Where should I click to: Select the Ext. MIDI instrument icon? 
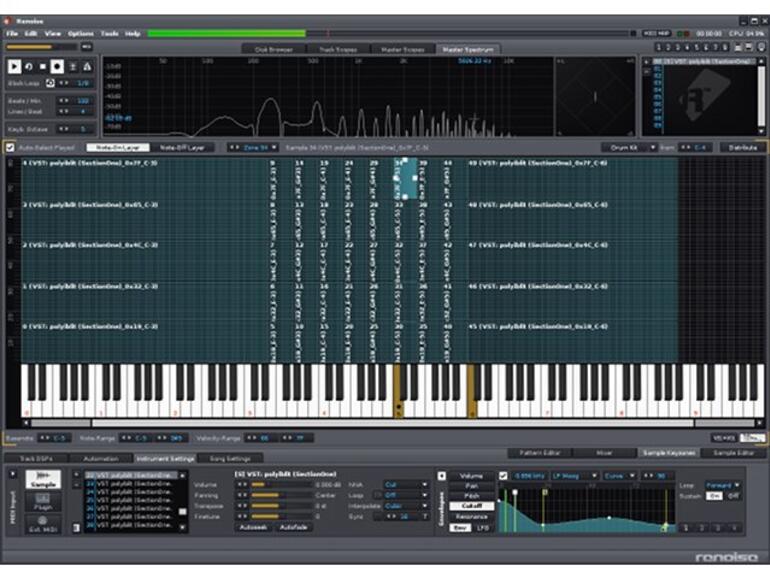tap(43, 524)
